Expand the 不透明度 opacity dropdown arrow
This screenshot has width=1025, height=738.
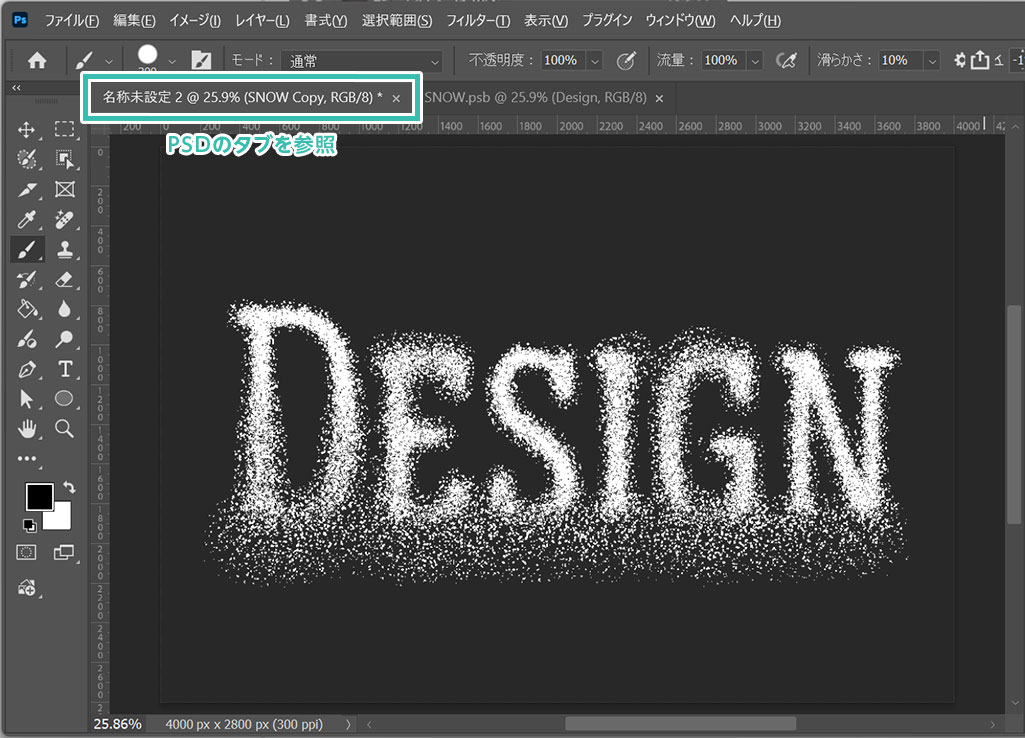tap(595, 61)
